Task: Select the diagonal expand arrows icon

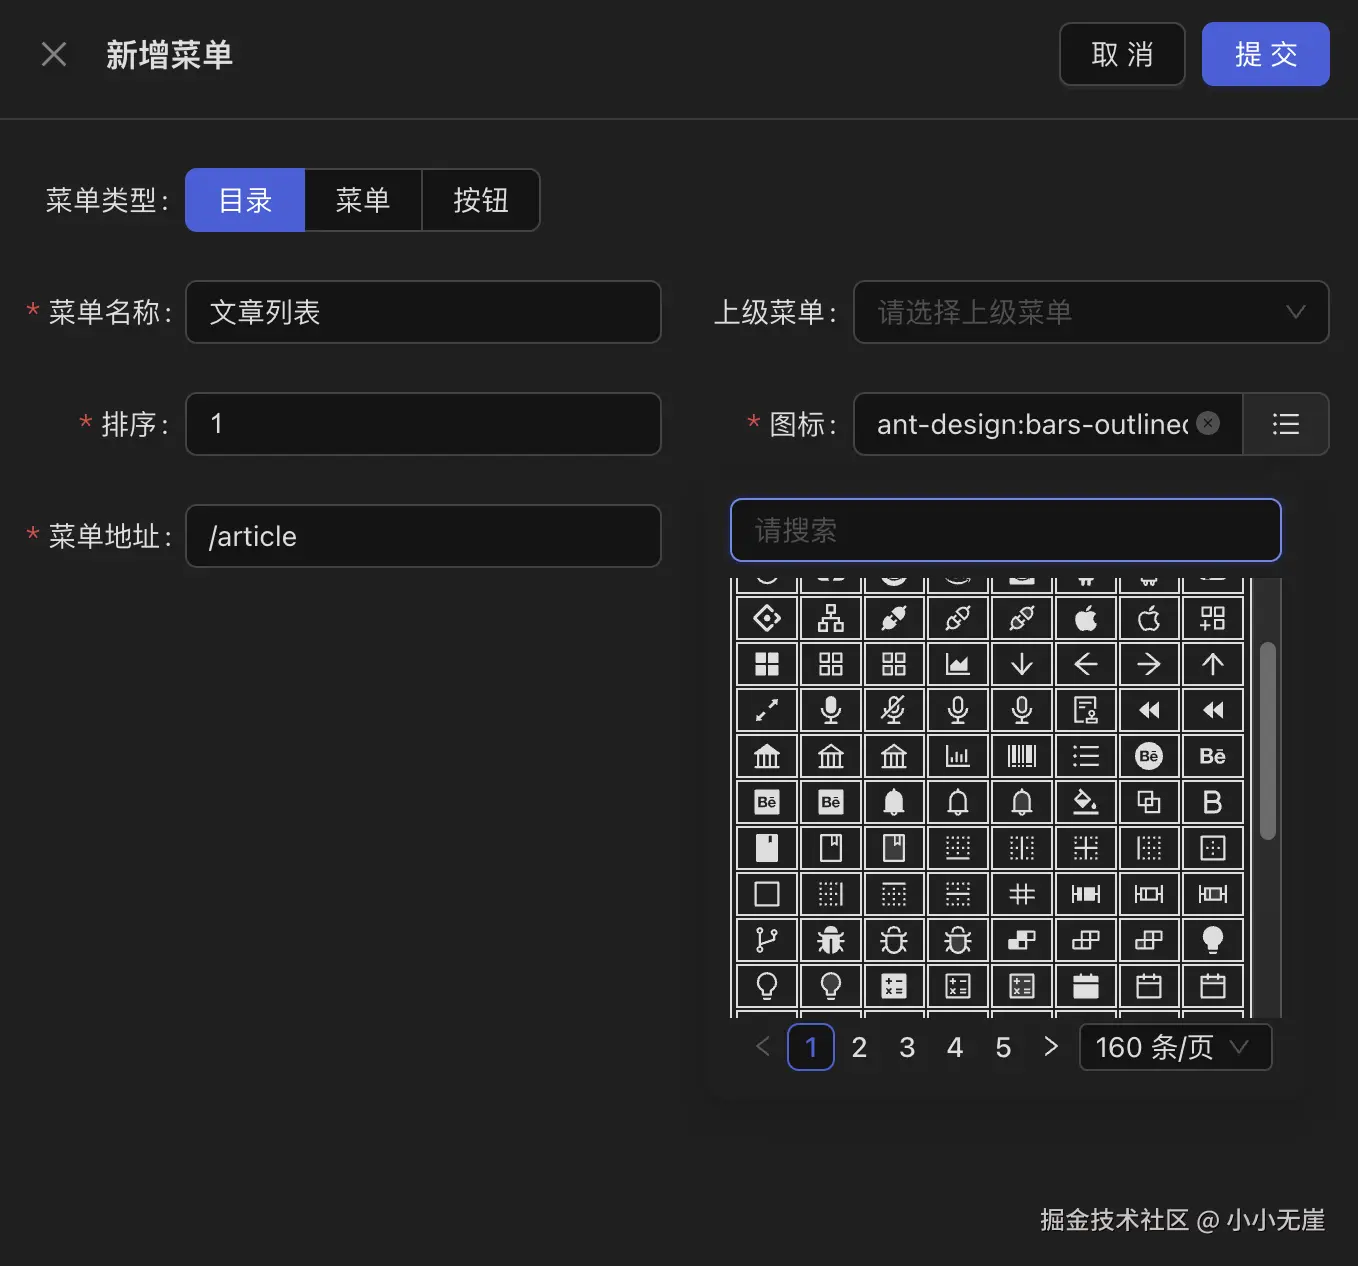Action: (767, 710)
